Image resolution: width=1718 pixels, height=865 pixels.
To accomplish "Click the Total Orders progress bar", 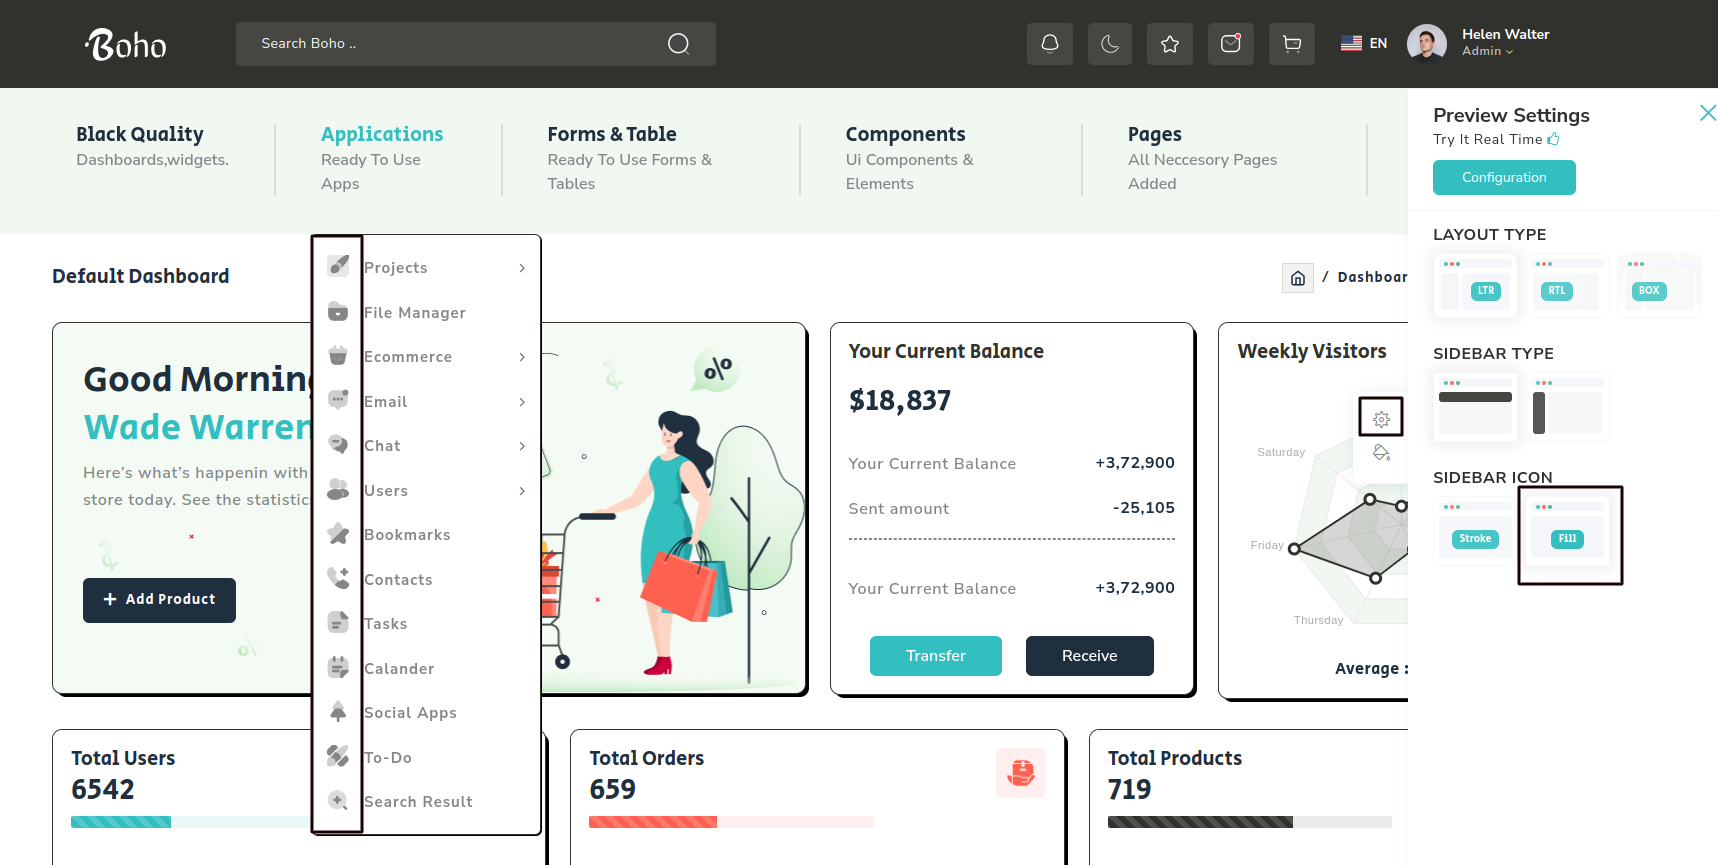I will 731,822.
